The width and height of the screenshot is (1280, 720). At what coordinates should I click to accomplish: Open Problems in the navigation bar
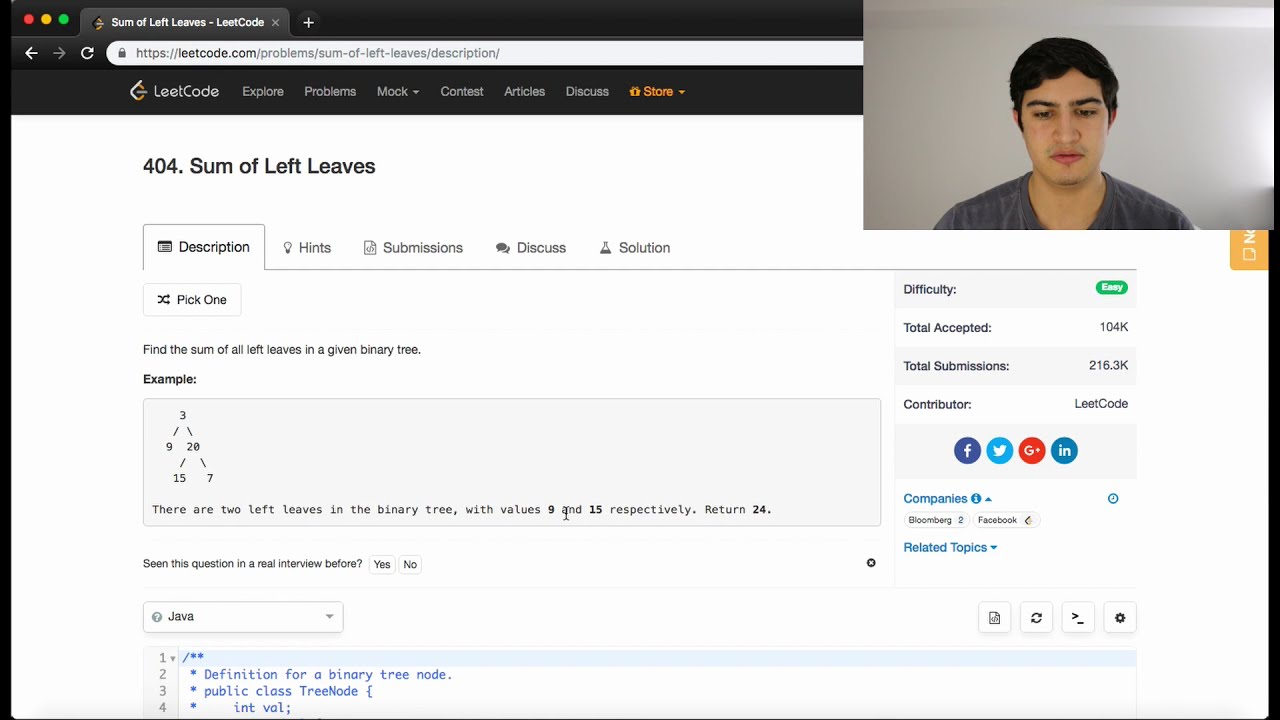click(x=330, y=91)
